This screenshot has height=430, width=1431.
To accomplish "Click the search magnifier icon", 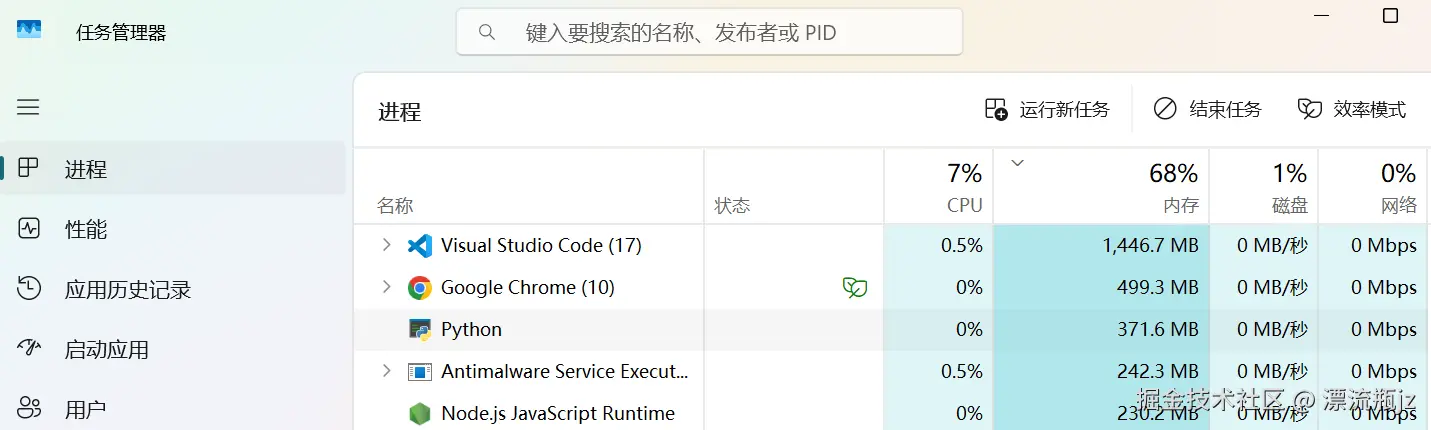I will [x=487, y=32].
